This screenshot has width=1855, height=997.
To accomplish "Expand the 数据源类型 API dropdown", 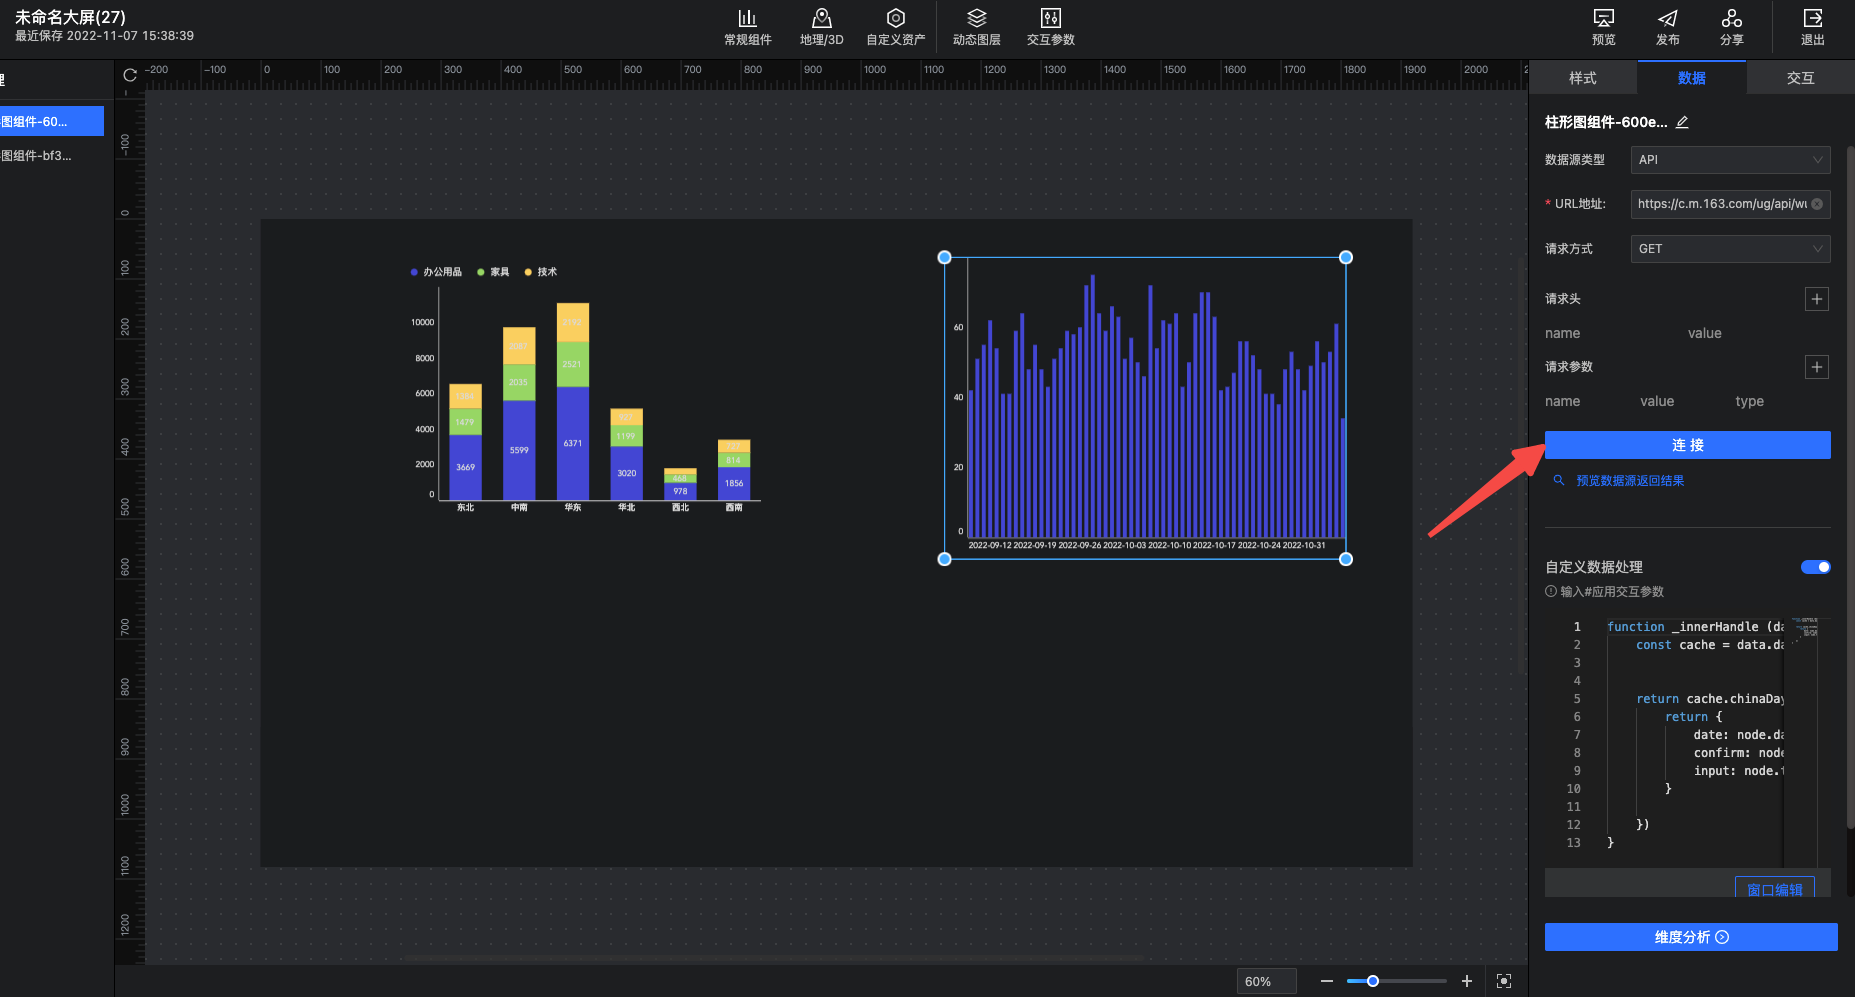I will click(x=1730, y=160).
